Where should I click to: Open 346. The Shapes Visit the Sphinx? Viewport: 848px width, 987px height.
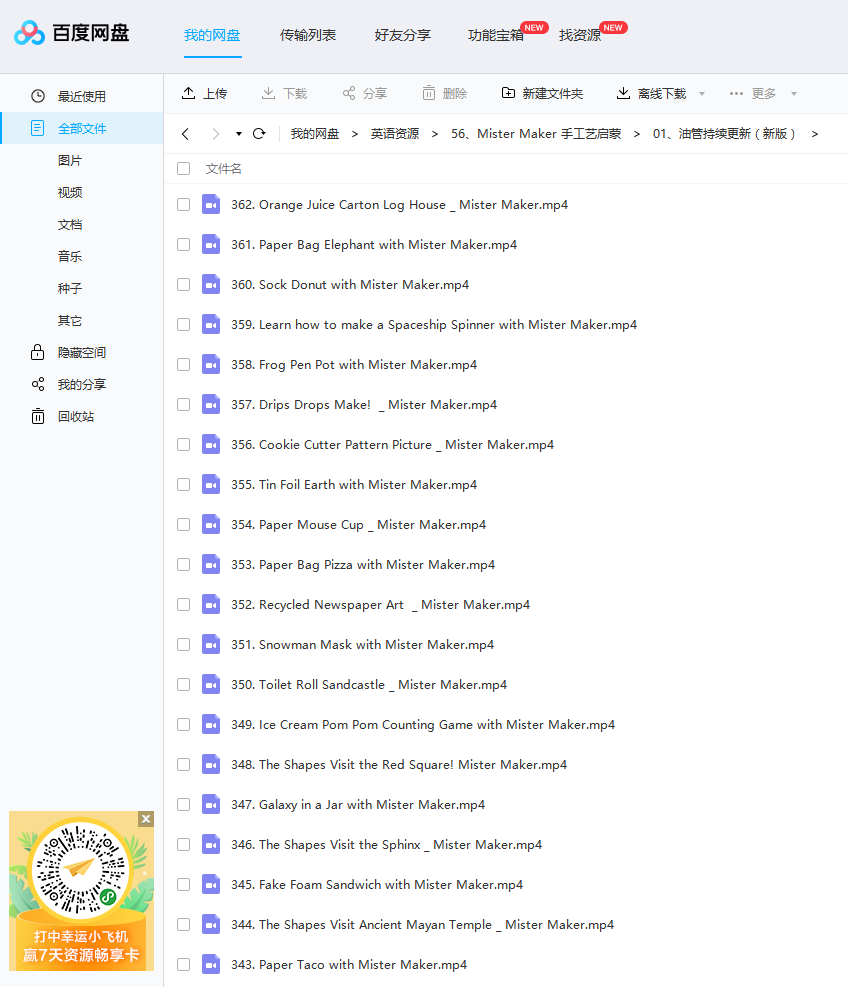click(x=387, y=845)
